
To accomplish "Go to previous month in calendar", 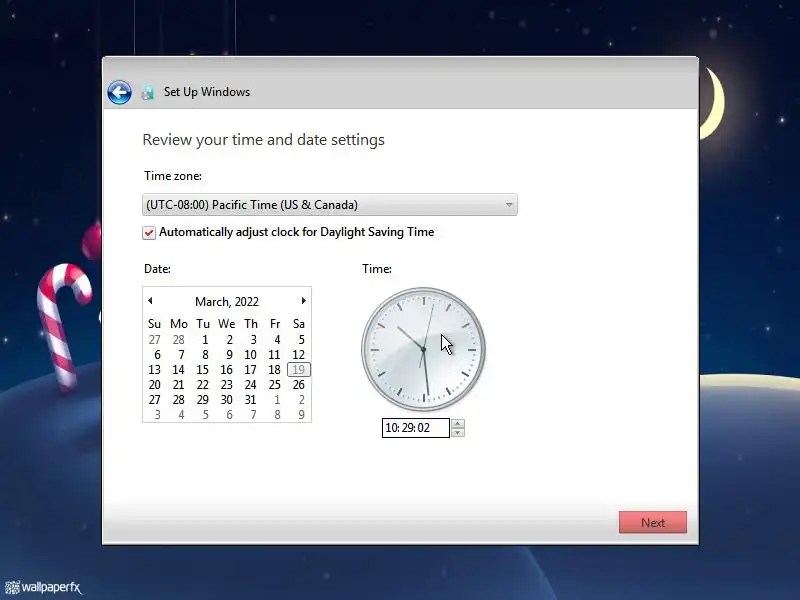I will coord(150,301).
